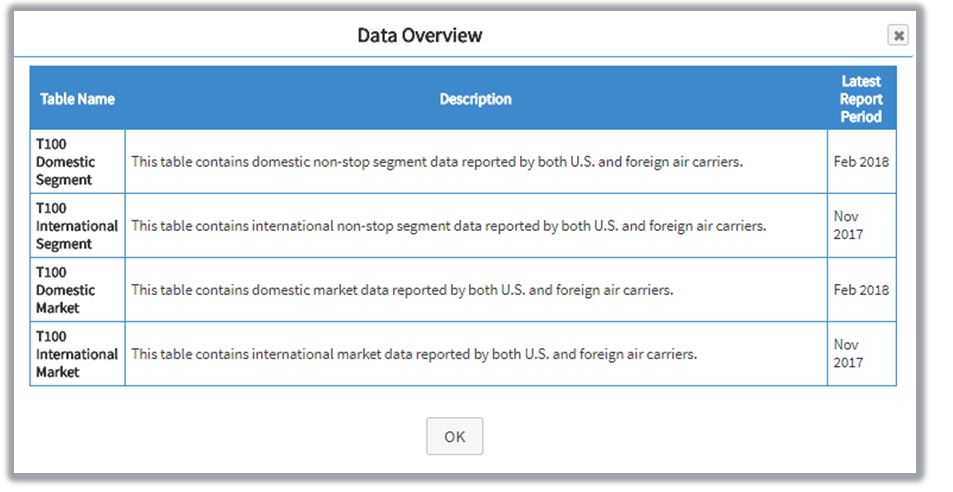Close the Data Overview dialog with X
The image size is (953, 492).
point(898,36)
